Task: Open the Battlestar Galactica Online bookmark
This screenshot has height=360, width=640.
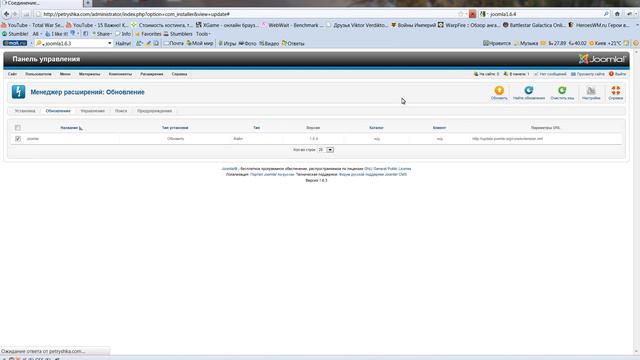Action: (533, 25)
